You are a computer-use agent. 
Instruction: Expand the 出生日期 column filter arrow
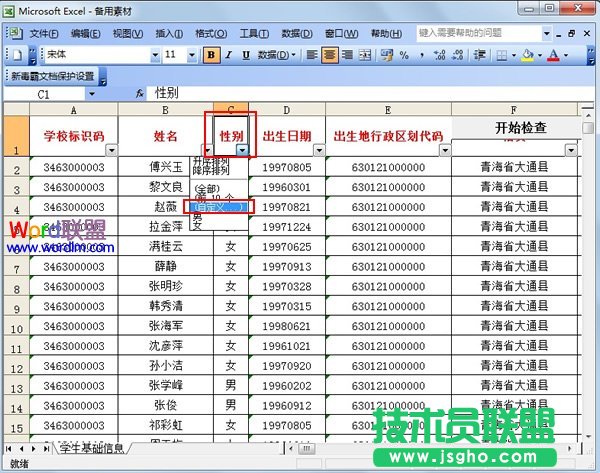click(x=316, y=150)
